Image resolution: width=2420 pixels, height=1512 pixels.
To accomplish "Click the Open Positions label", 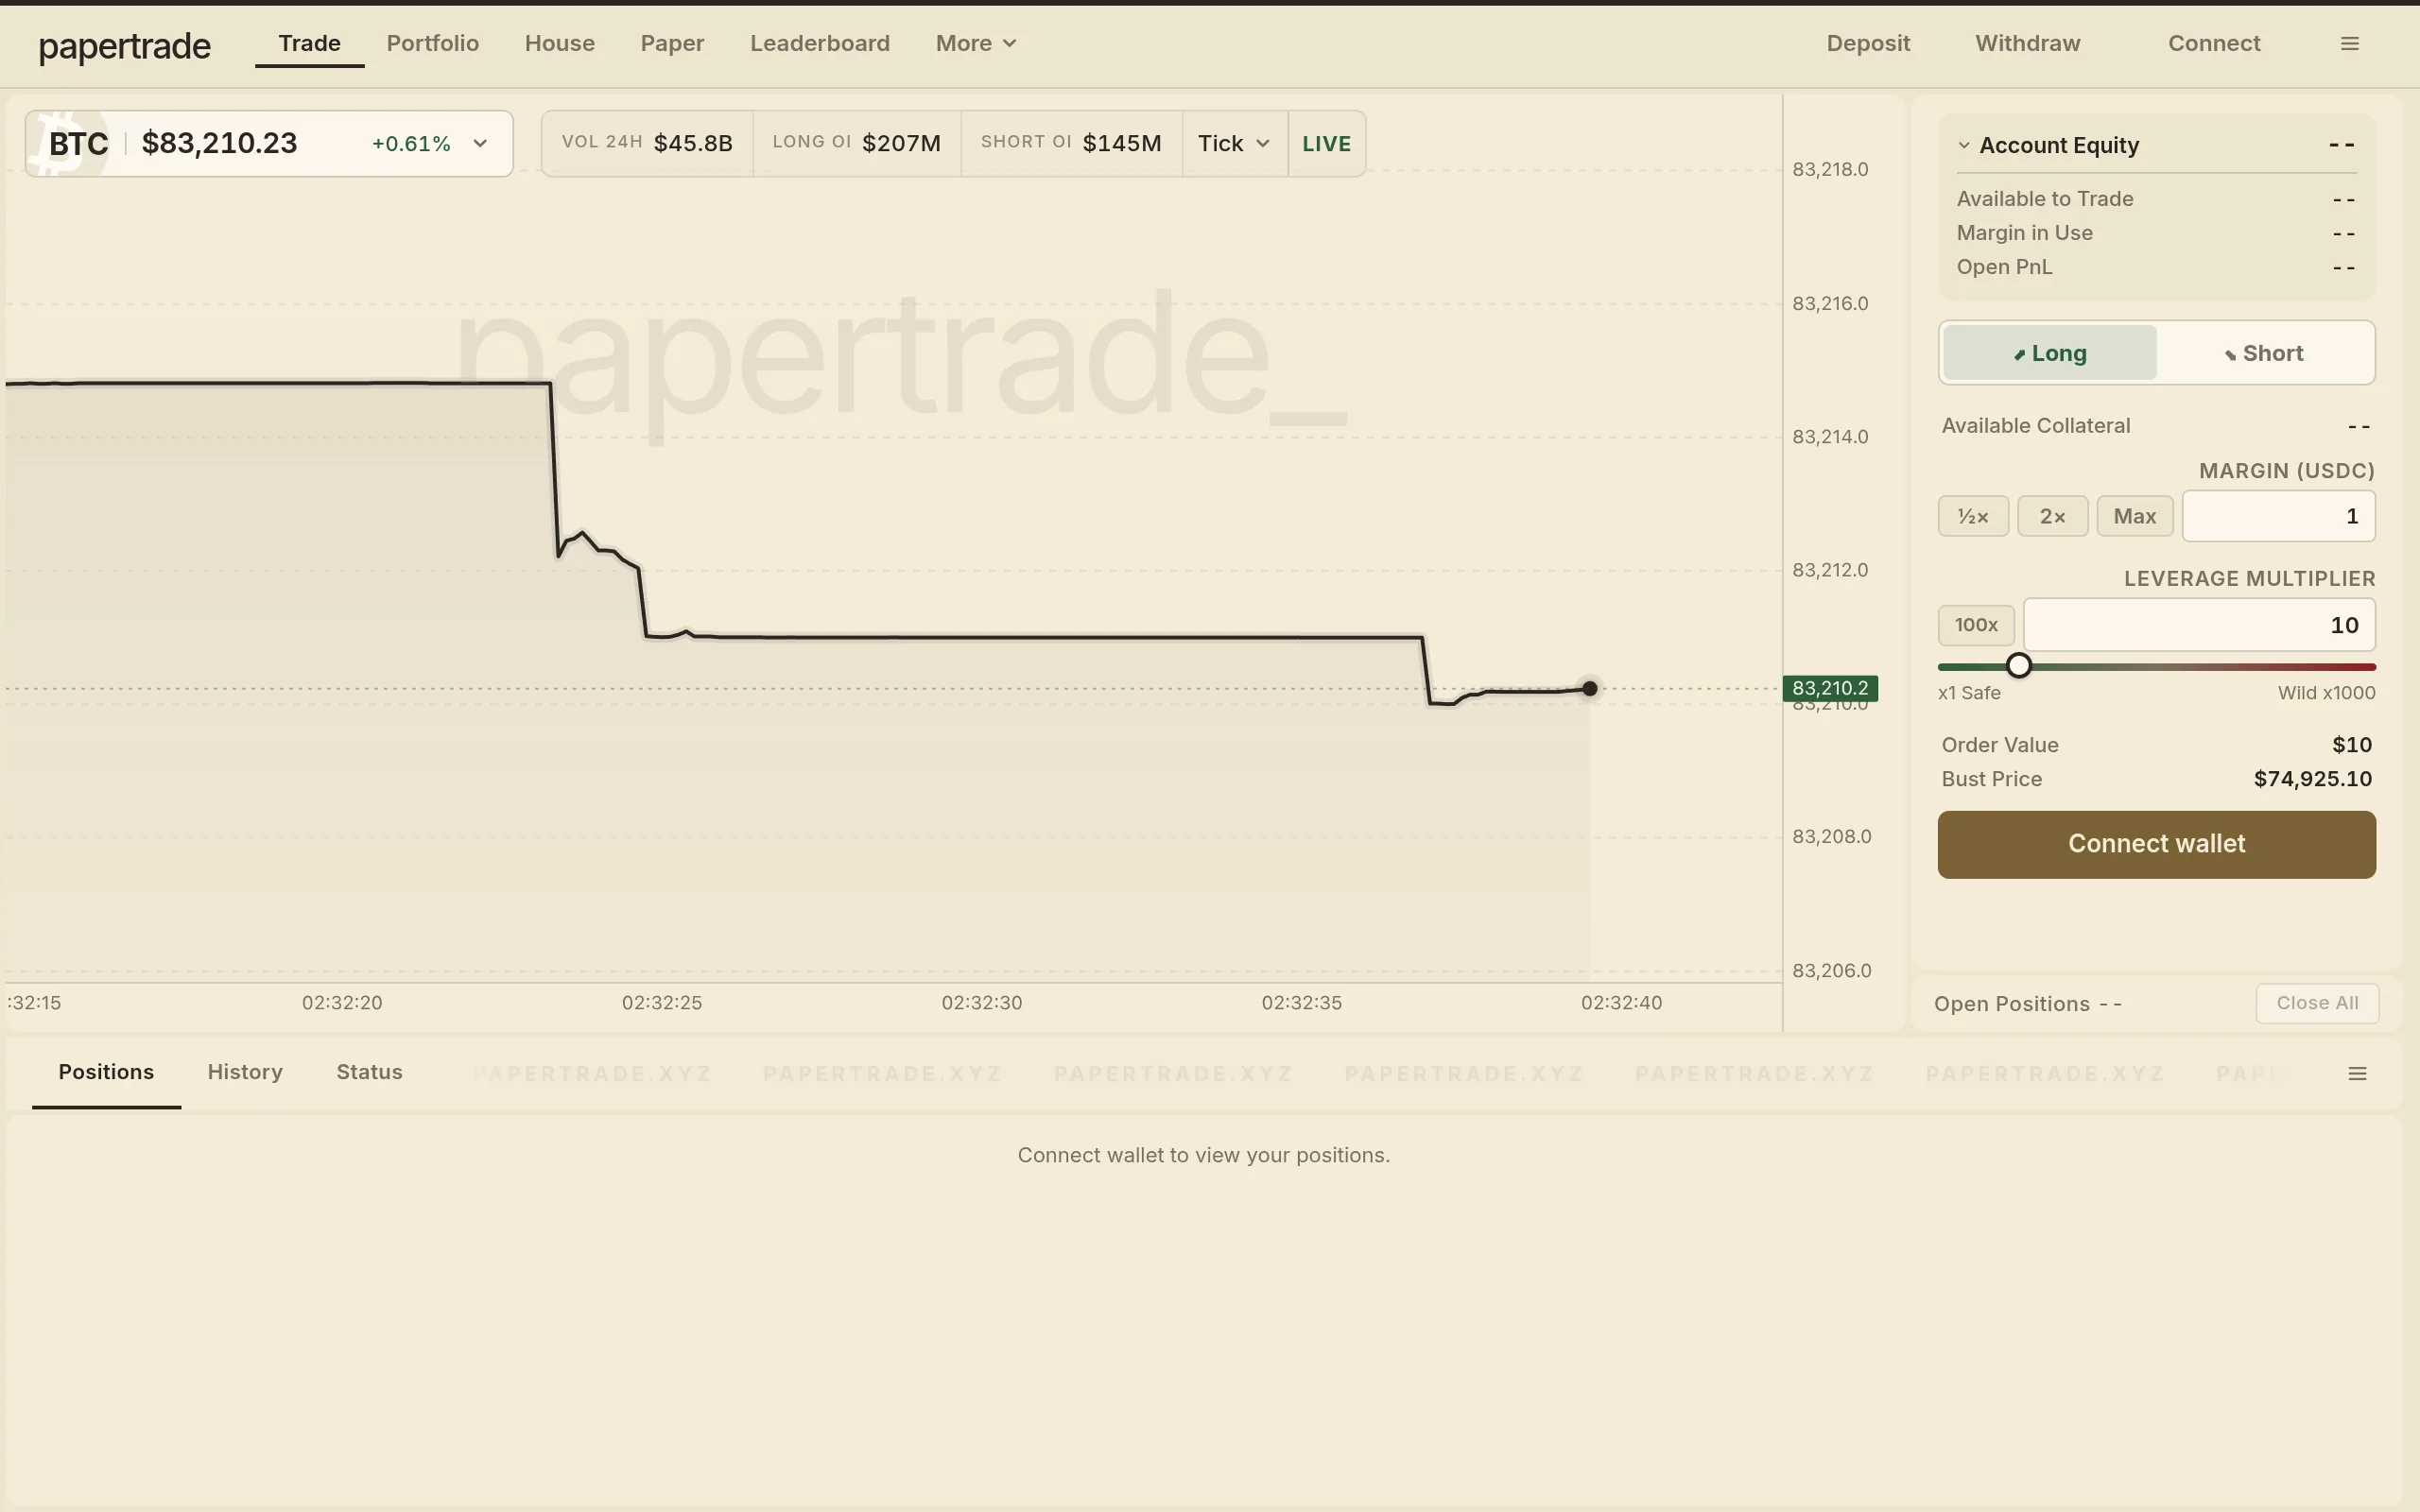I will pos(2012,1004).
